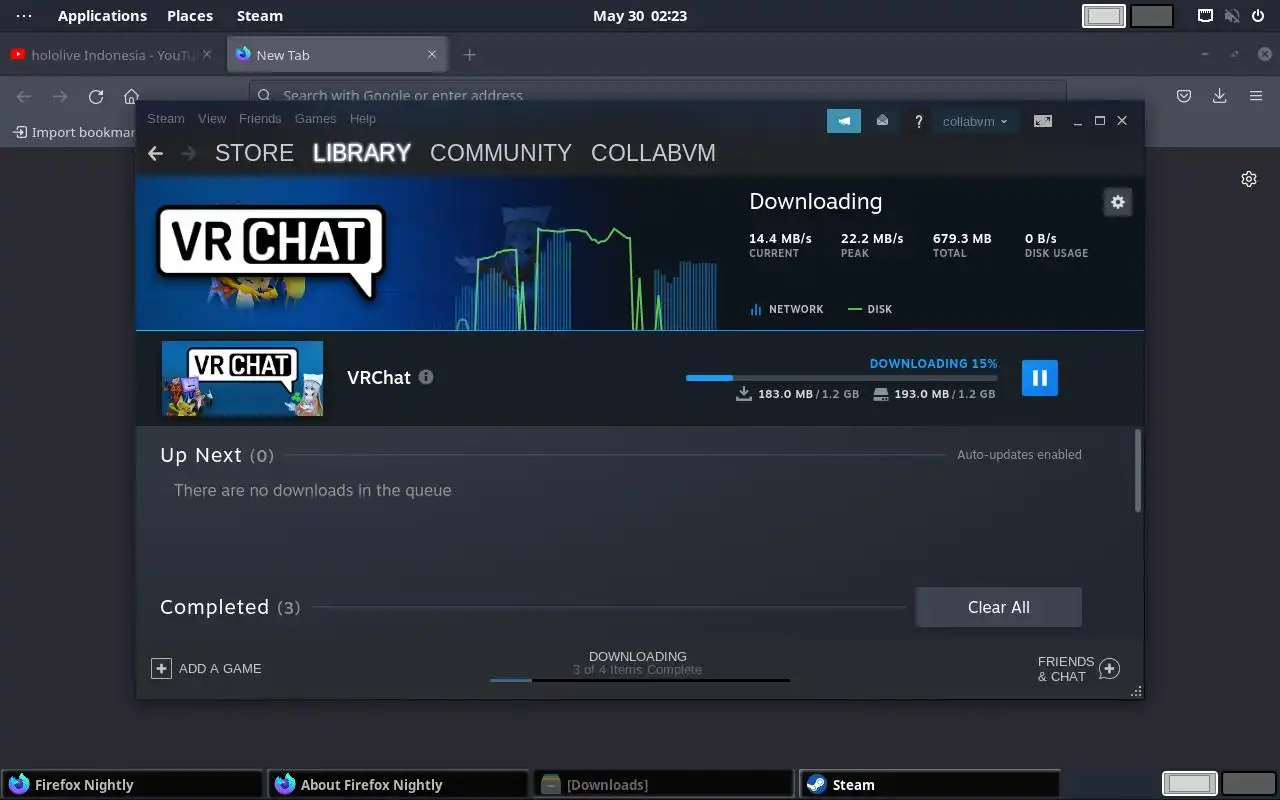This screenshot has width=1280, height=800.
Task: Click the muted volume icon in panel
Action: pyautogui.click(x=1232, y=16)
